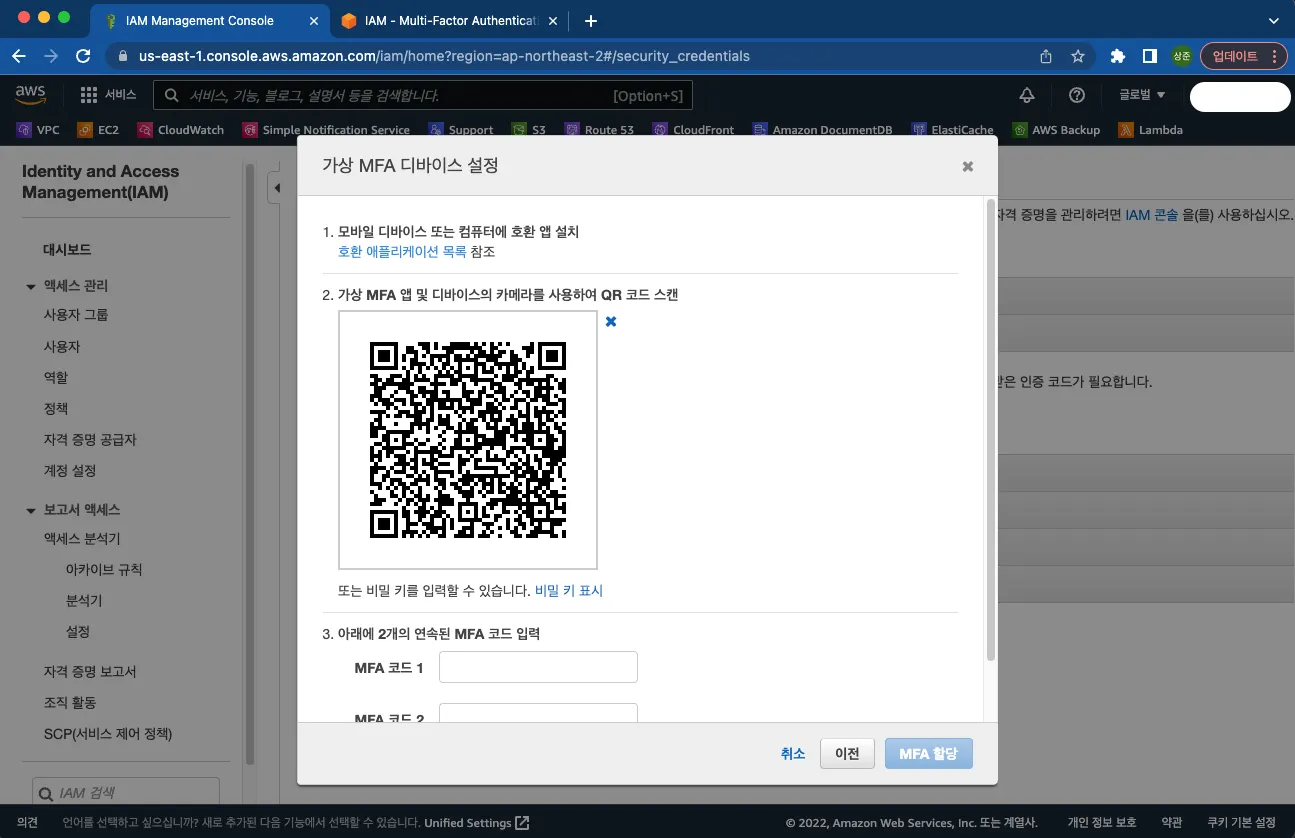The width and height of the screenshot is (1295, 838).
Task: Open 자격 증명 보고서 in the sidebar
Action: click(x=90, y=672)
